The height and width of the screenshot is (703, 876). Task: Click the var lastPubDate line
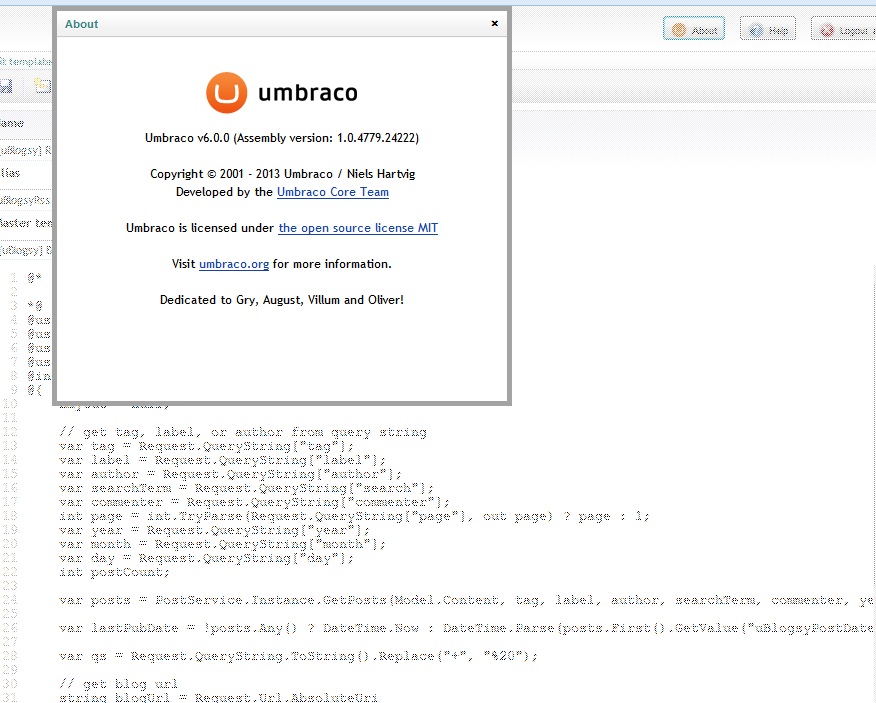click(467, 628)
